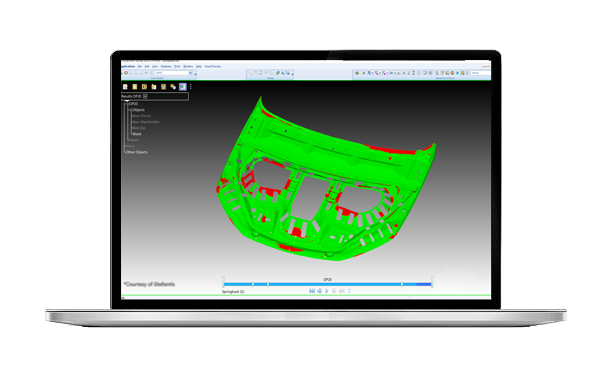The image size is (612, 374).
Task: Click the right end handle of the timeline
Action: [432, 281]
